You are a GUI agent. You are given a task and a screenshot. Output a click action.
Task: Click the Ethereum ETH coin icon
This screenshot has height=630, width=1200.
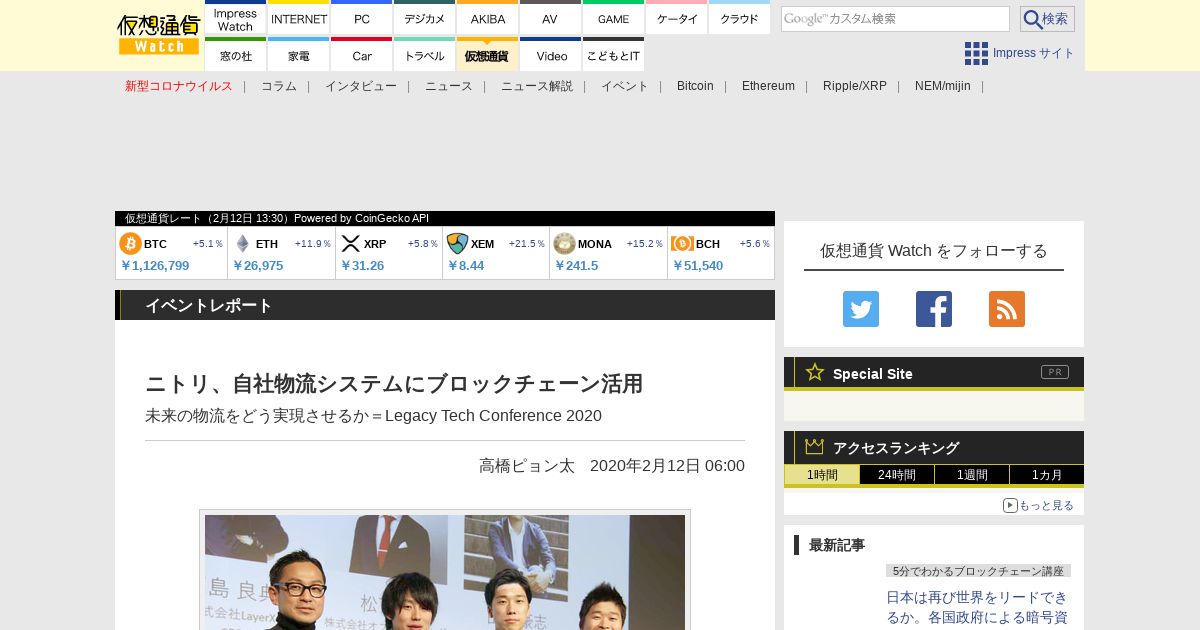pyautogui.click(x=242, y=244)
